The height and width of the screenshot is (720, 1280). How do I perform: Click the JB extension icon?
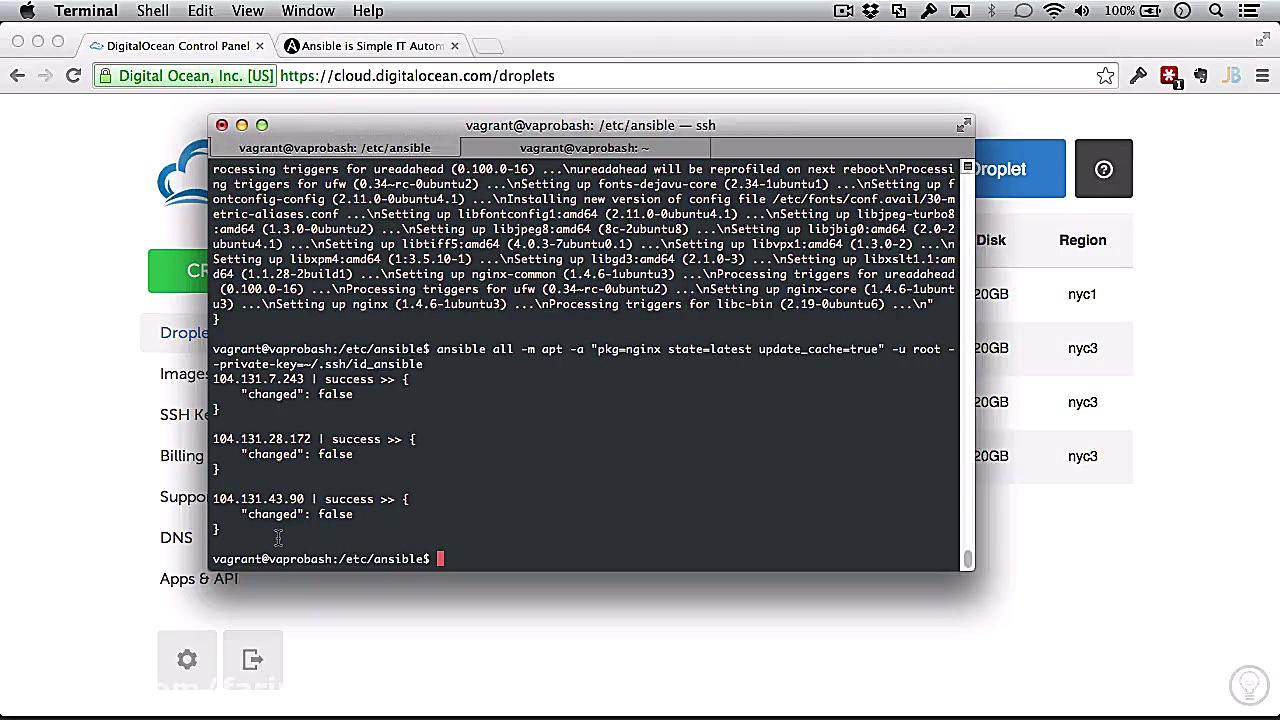[1232, 76]
